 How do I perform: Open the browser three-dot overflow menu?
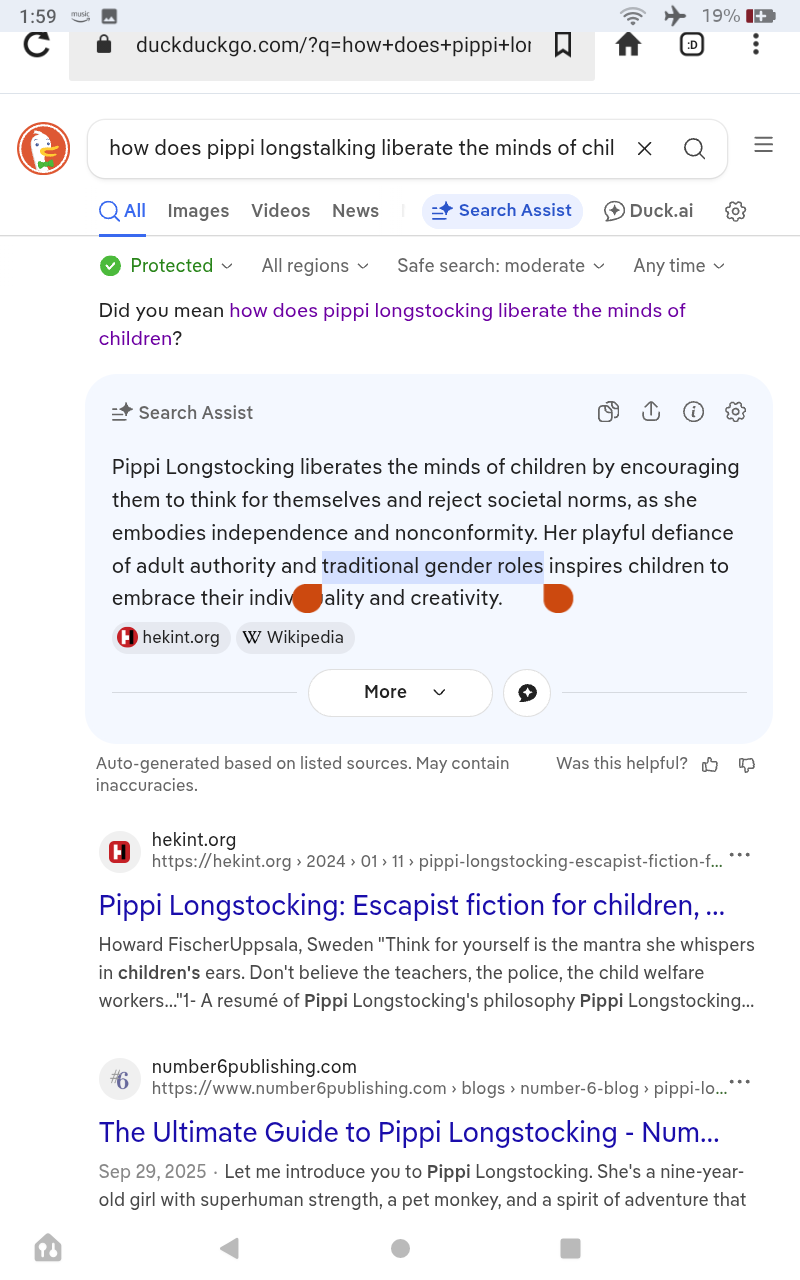(x=756, y=44)
